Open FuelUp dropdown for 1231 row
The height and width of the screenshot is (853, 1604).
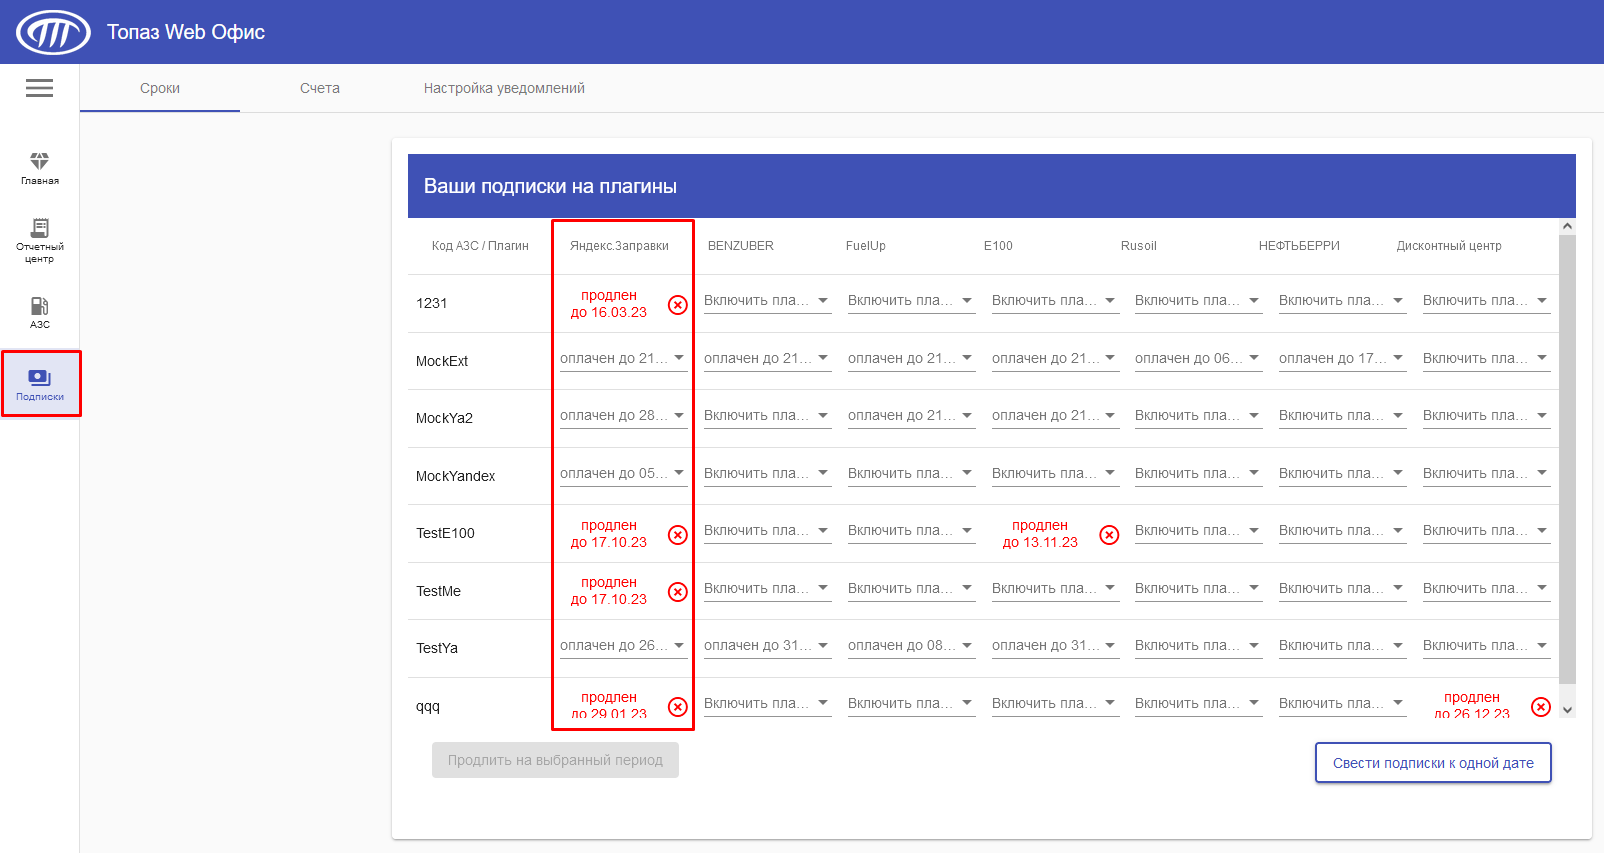pyautogui.click(x=911, y=300)
